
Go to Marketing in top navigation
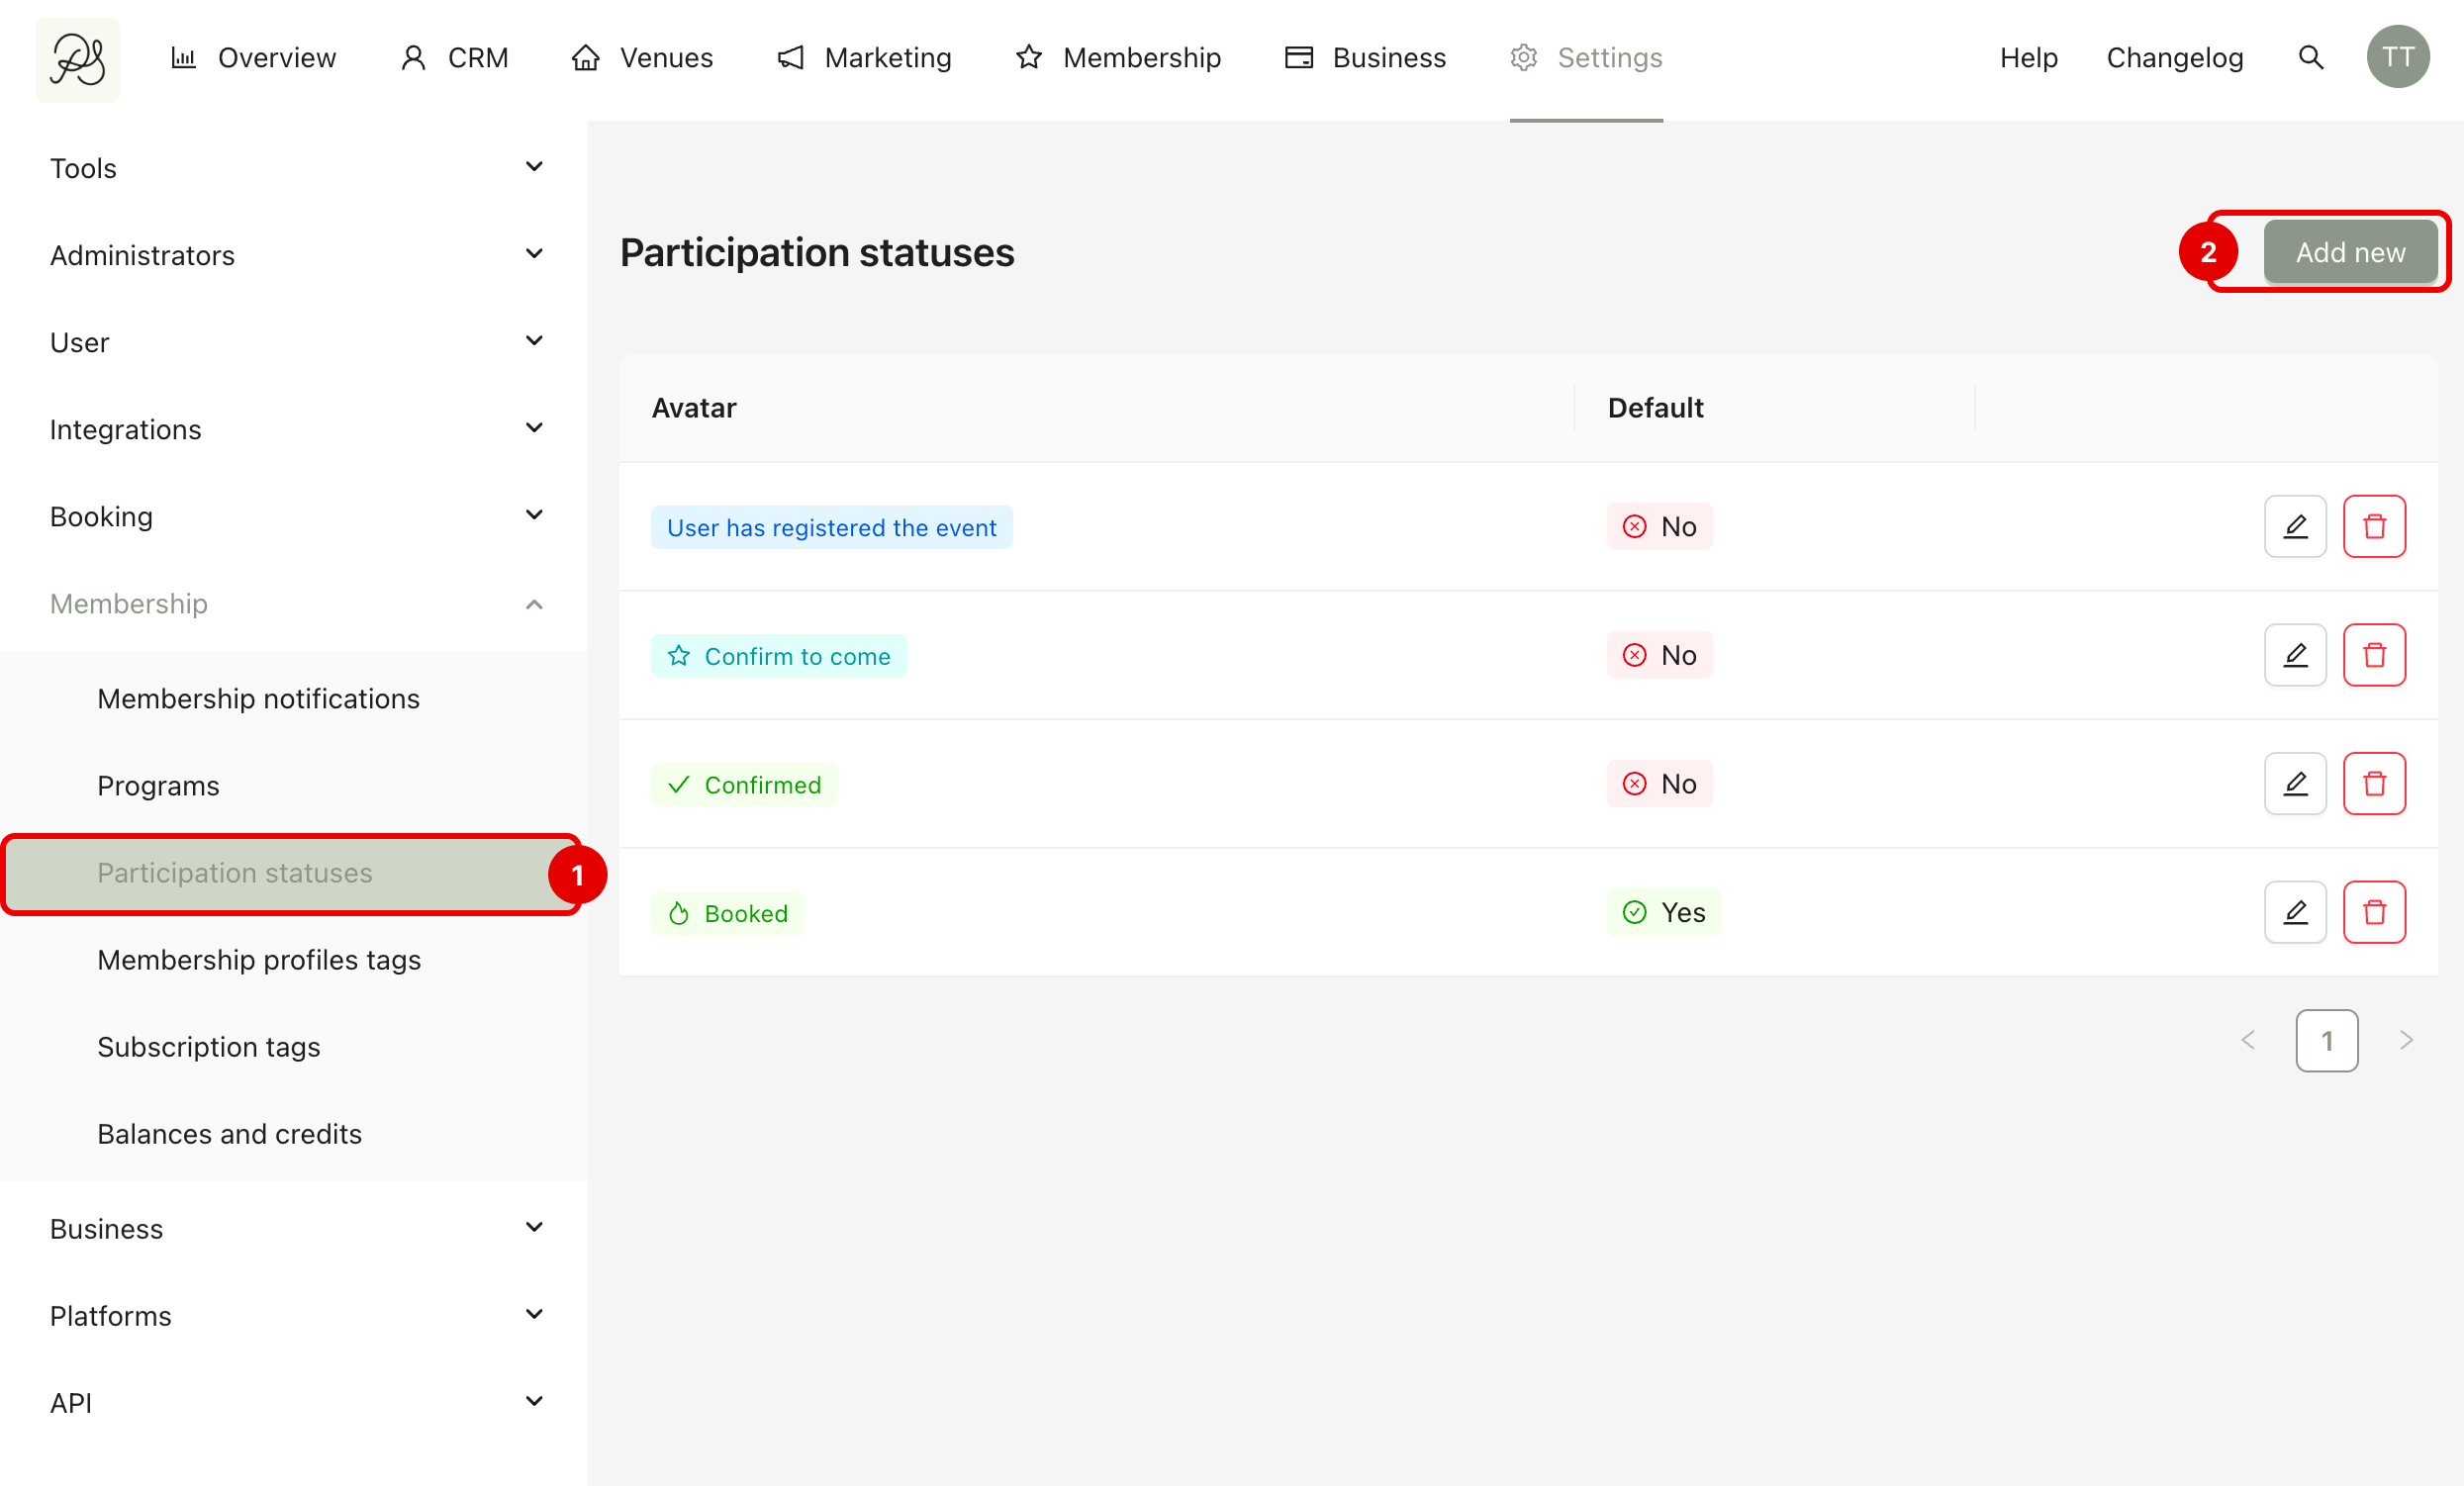click(865, 58)
